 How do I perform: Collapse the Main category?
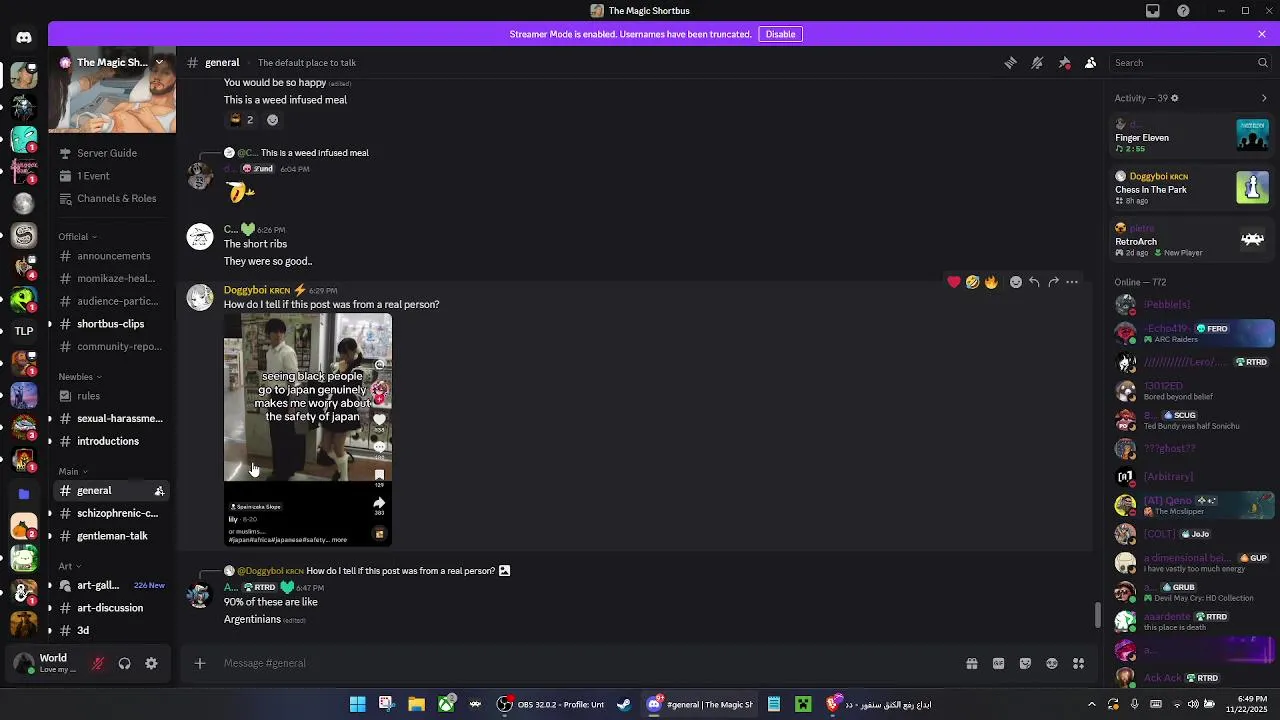72,472
